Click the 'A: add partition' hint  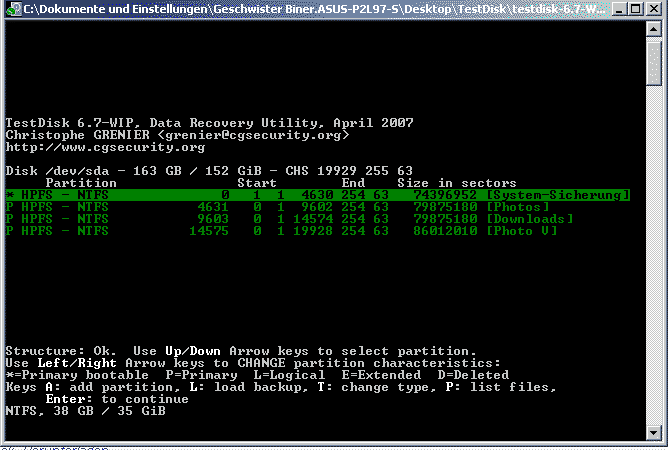113,387
